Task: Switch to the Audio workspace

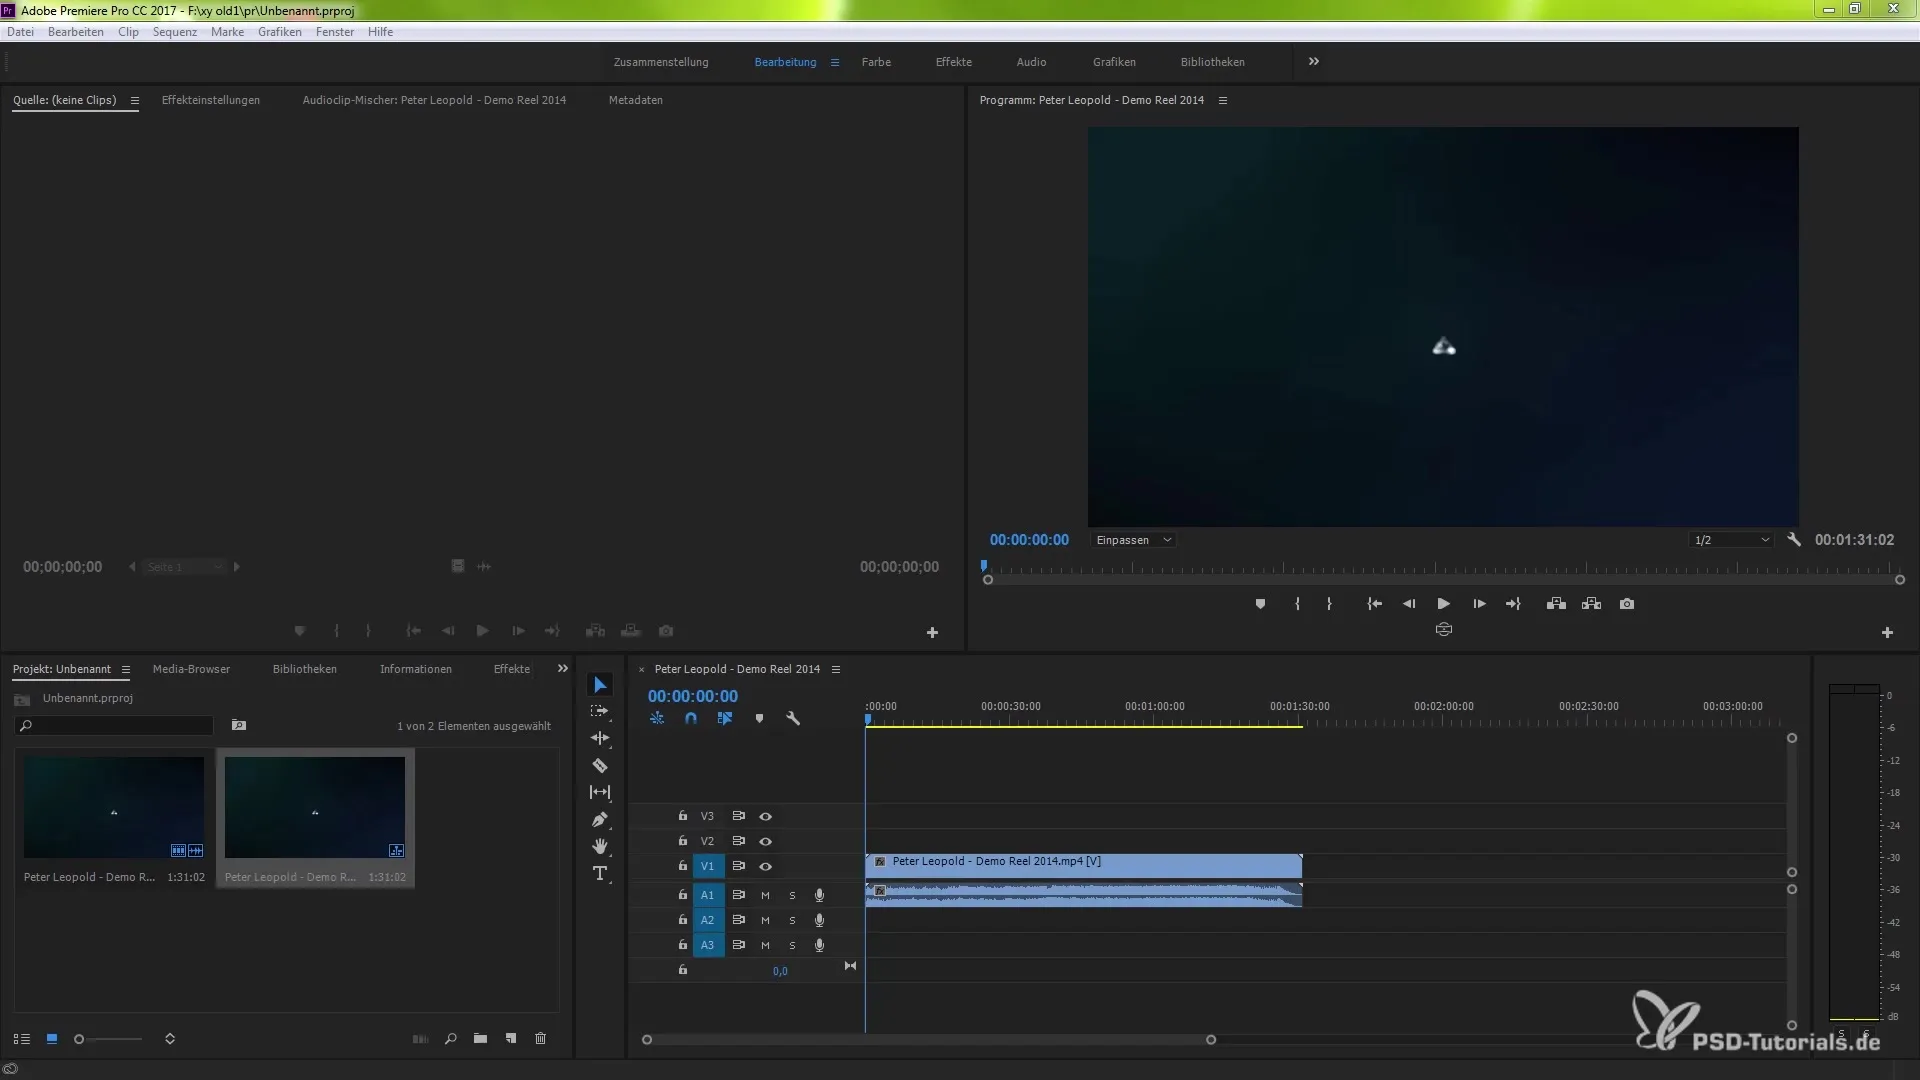Action: [1031, 62]
